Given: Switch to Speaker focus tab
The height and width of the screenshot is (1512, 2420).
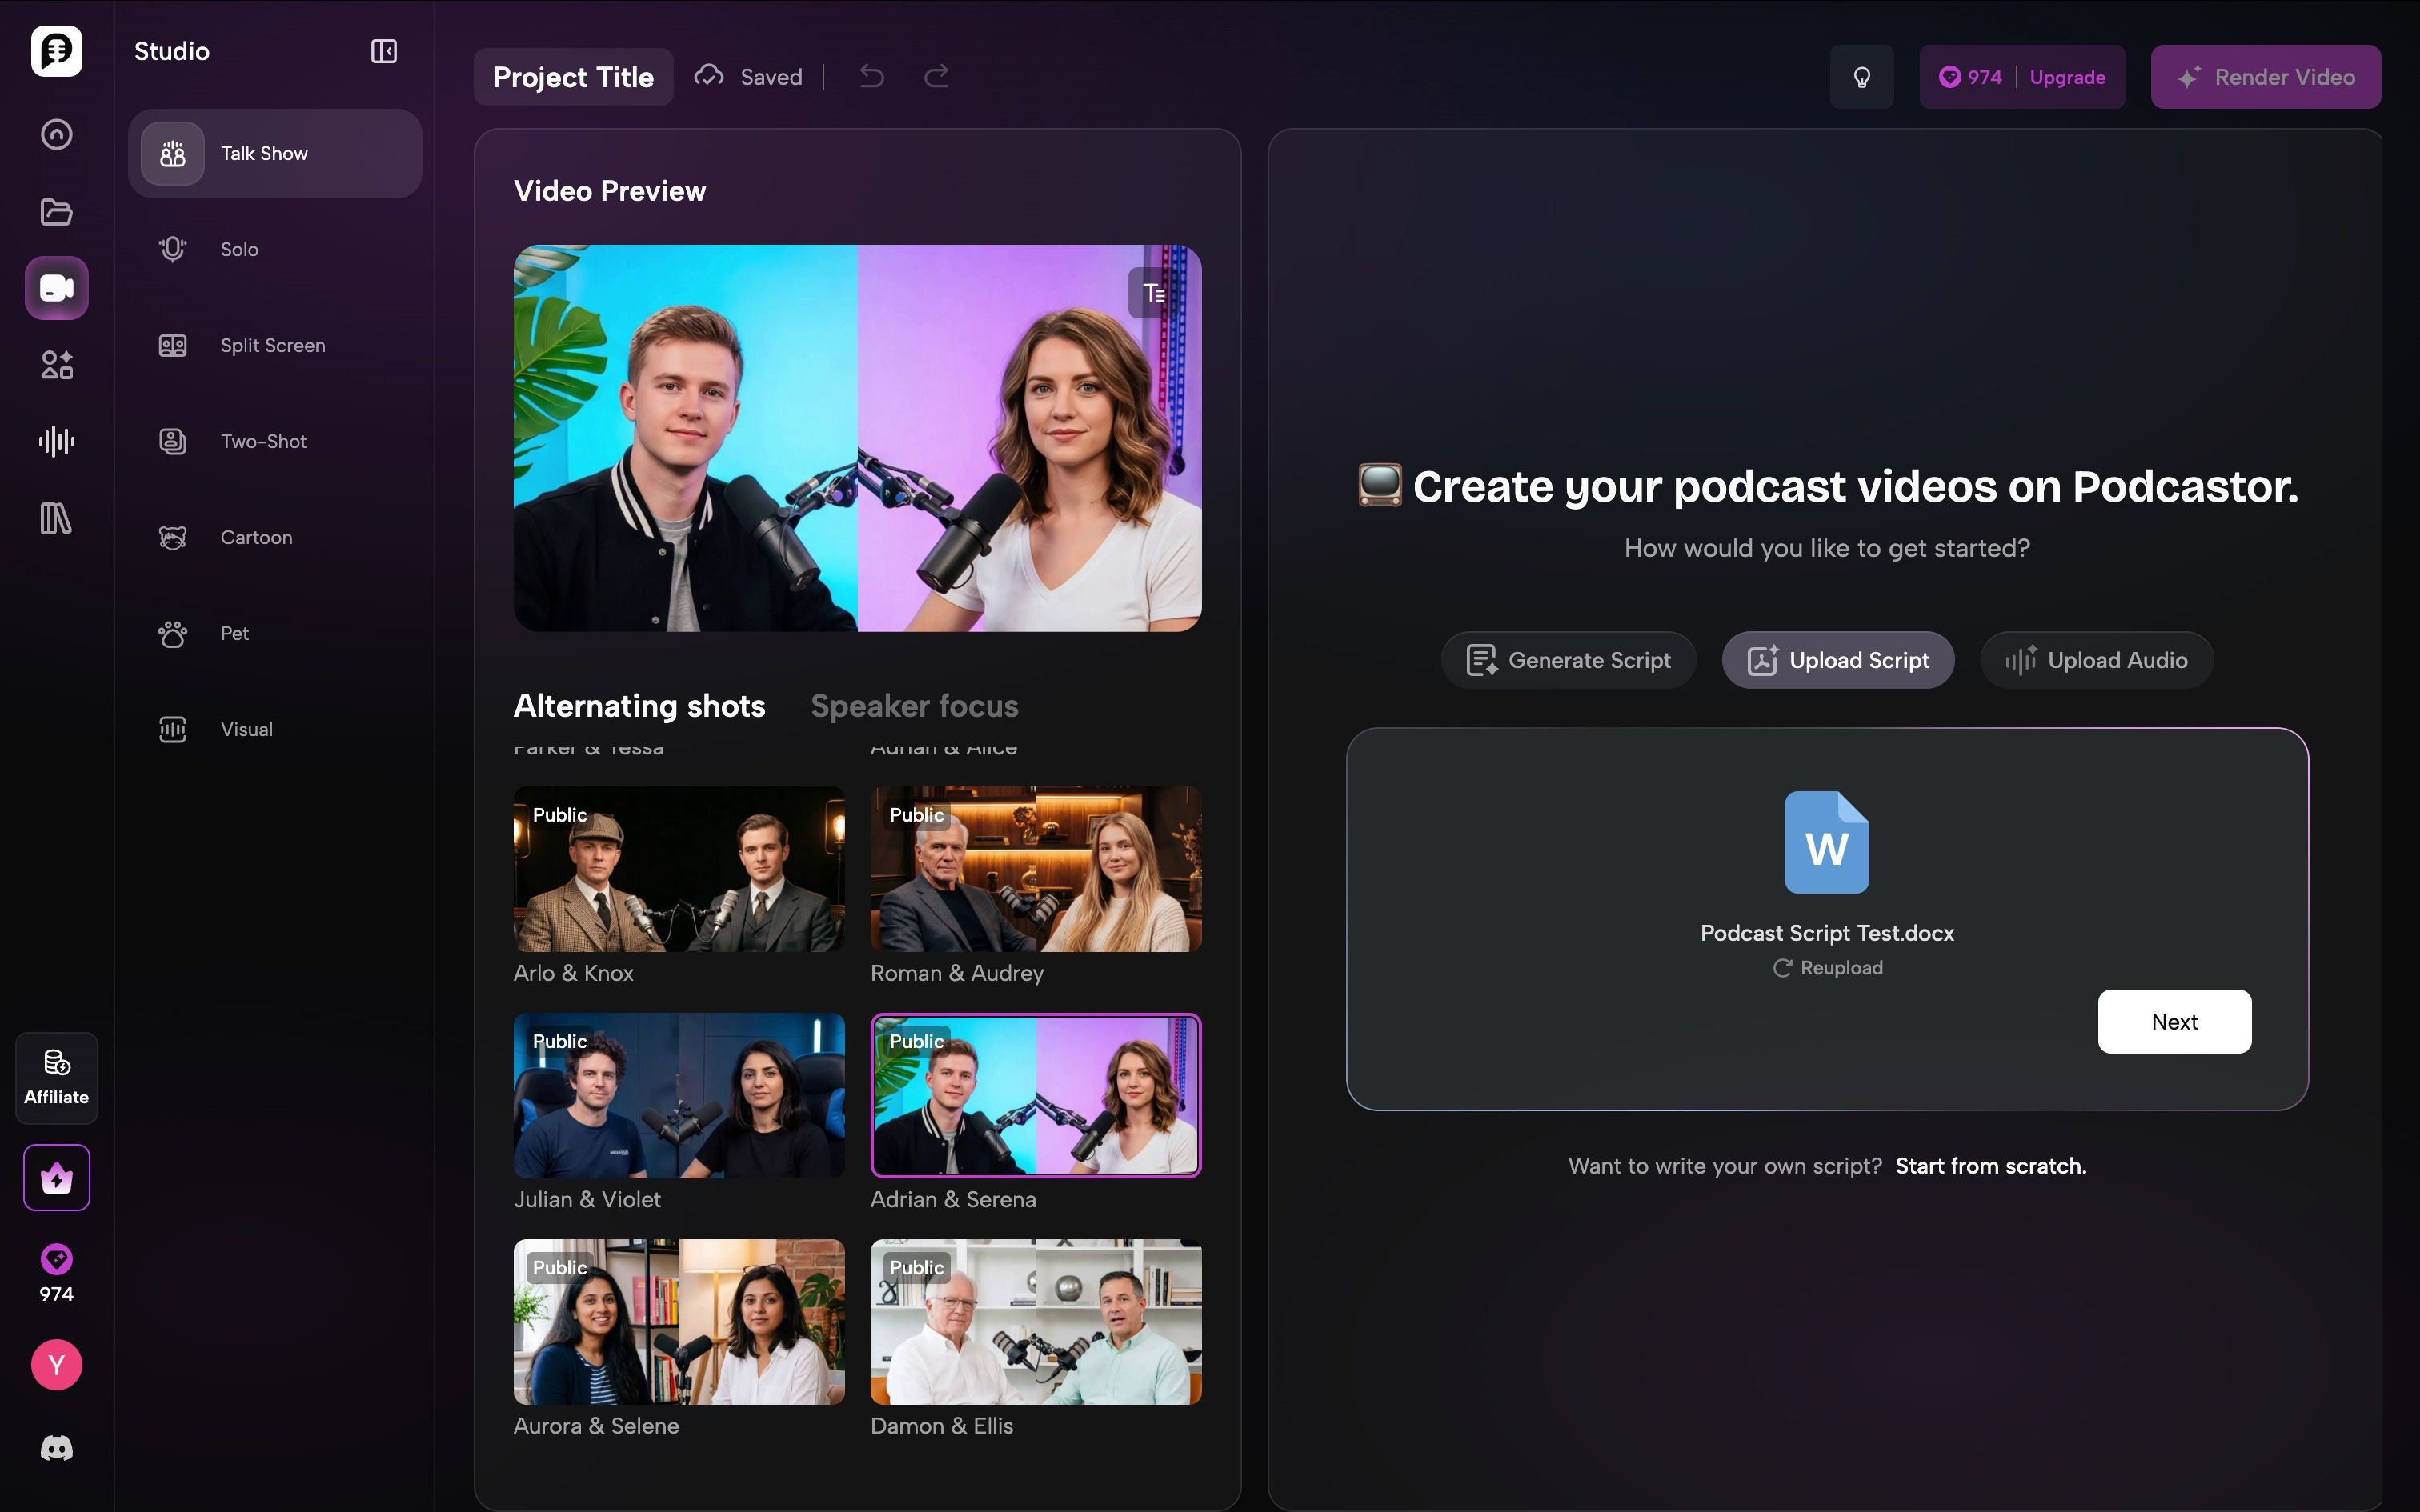Looking at the screenshot, I should (914, 706).
